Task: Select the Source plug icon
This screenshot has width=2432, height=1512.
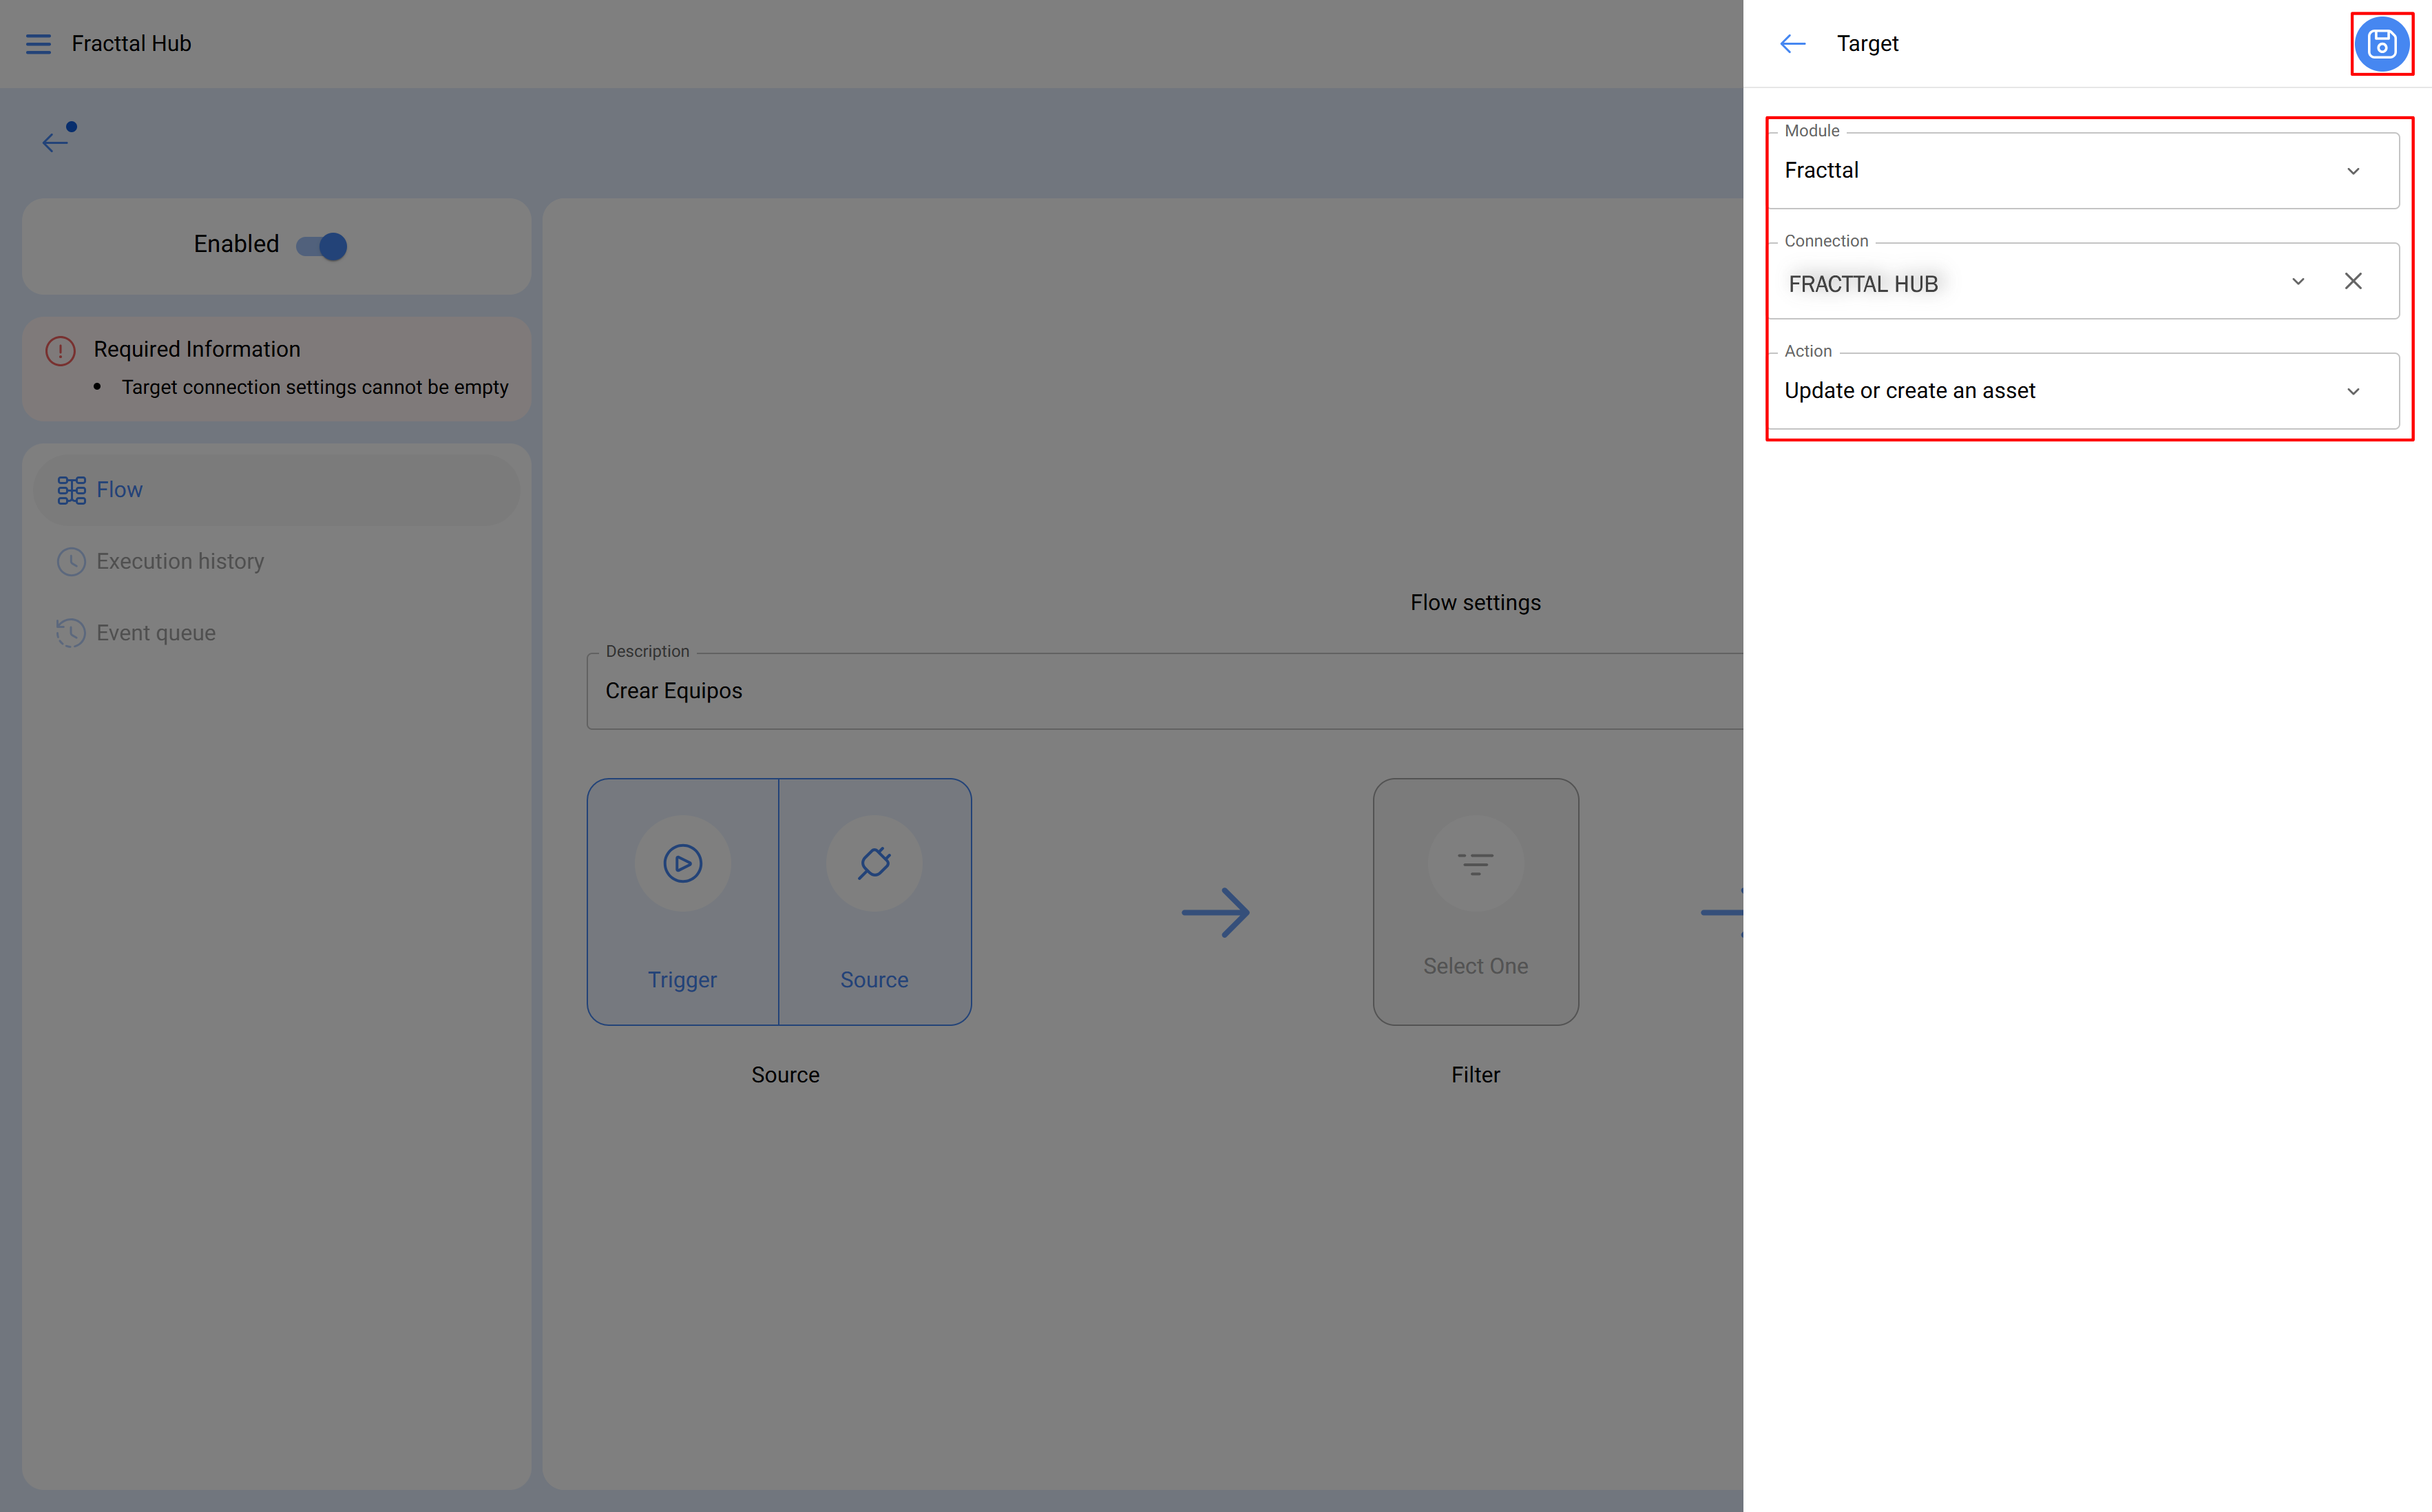Action: click(x=873, y=862)
